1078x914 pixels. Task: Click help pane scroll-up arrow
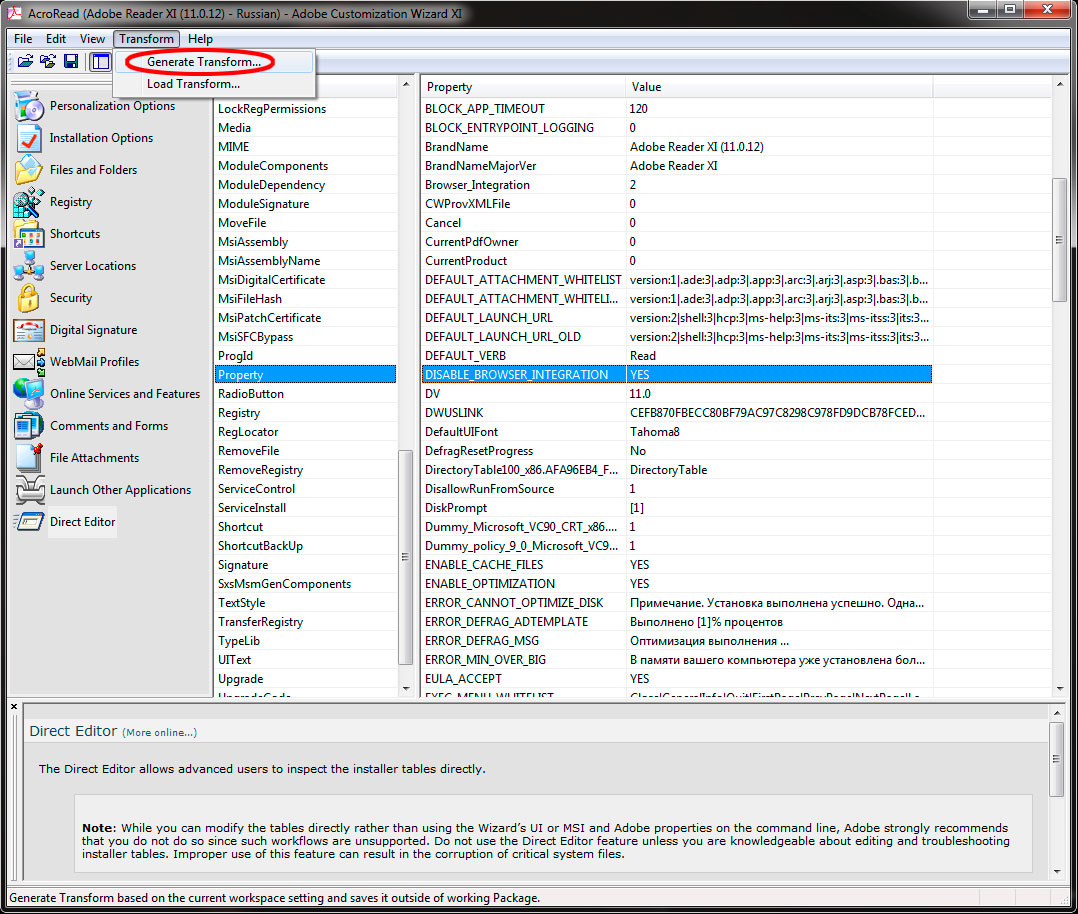(x=1057, y=712)
